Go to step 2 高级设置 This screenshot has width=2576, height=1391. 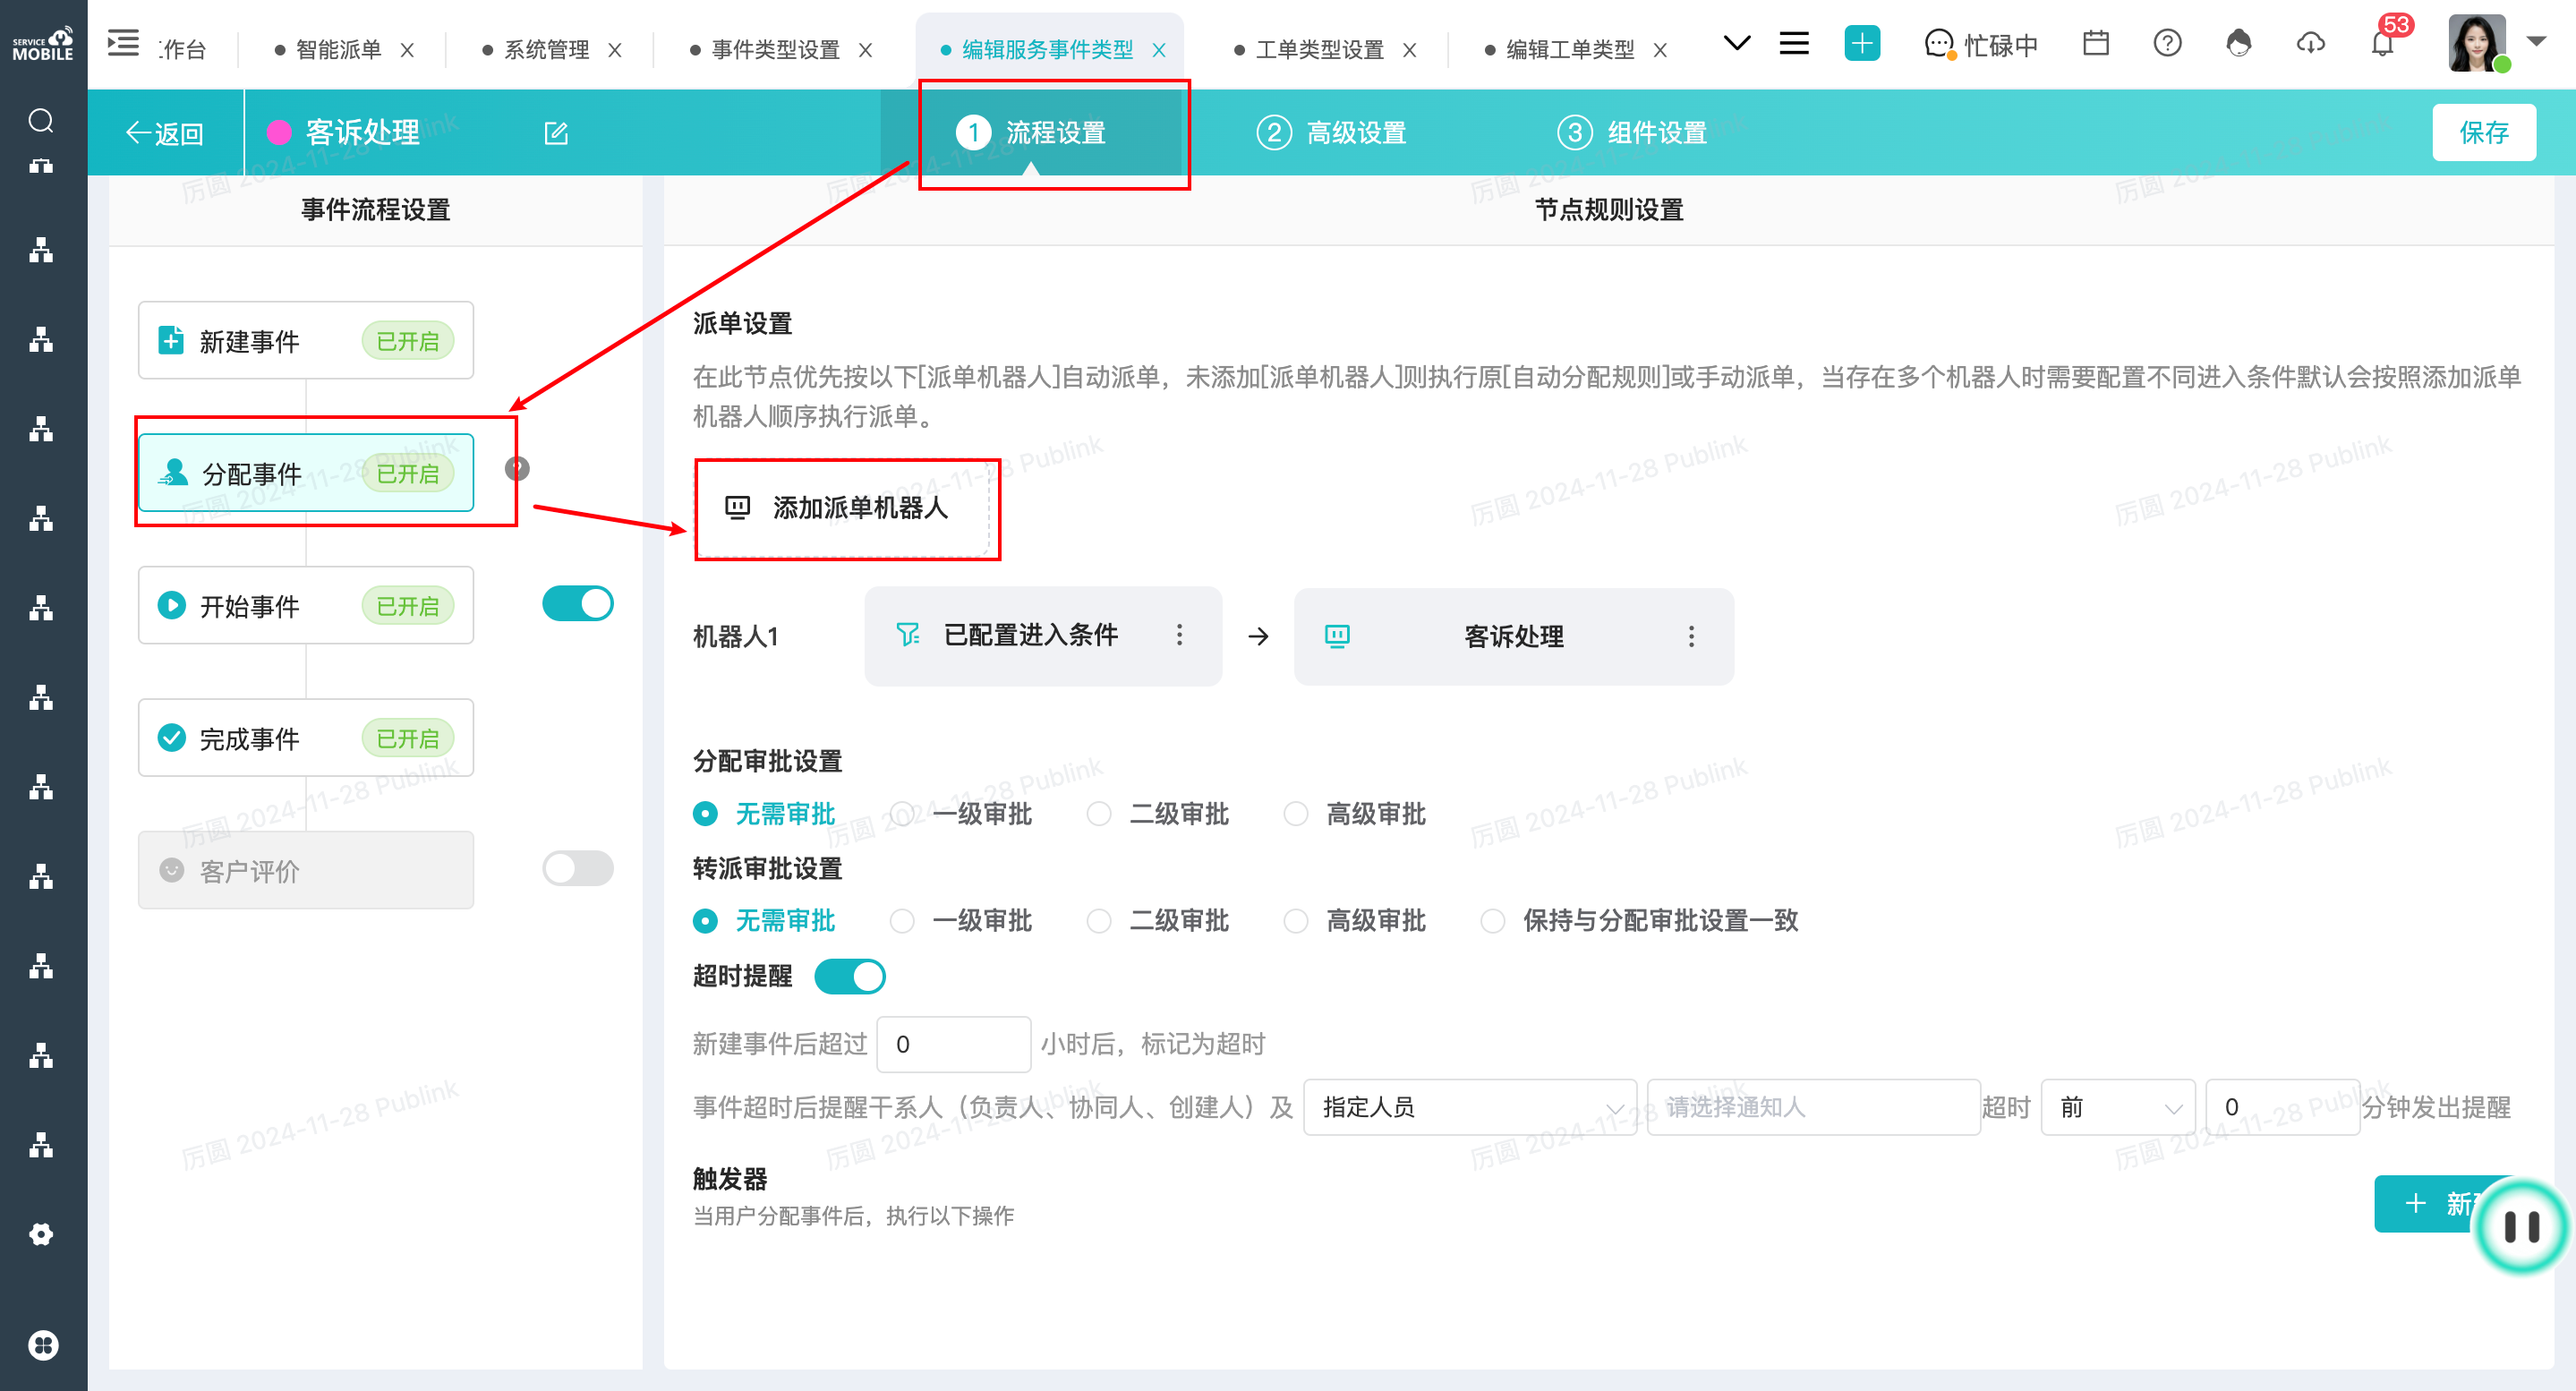[x=1332, y=132]
